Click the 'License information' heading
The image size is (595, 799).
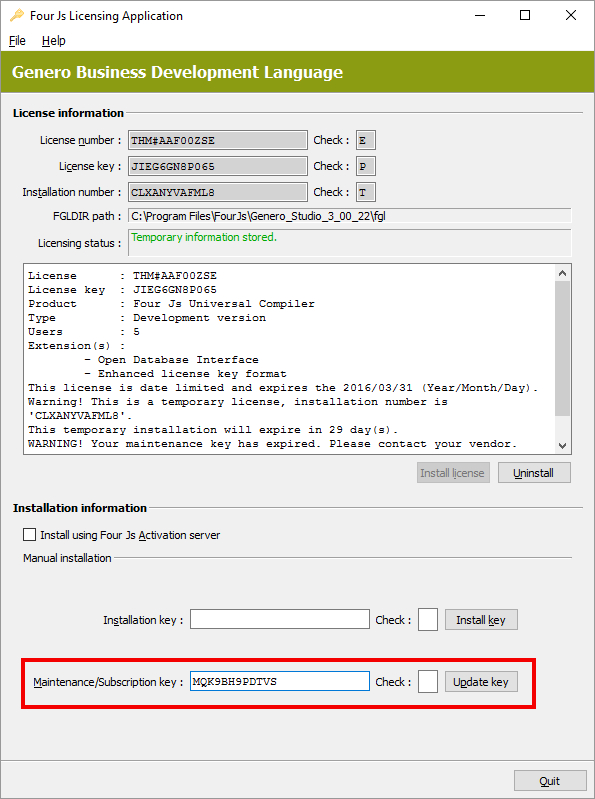pos(68,113)
